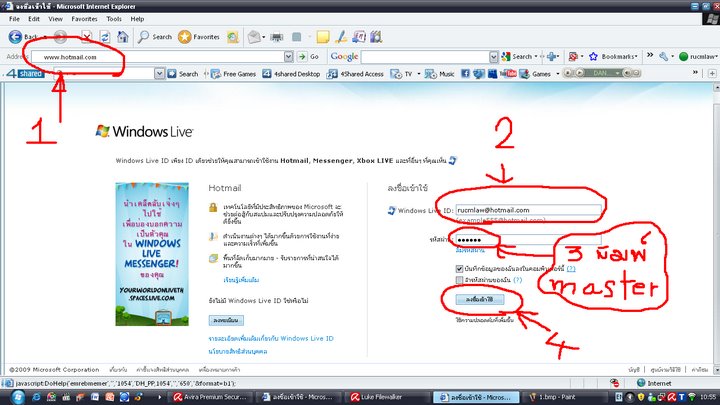Open 4shared Desktop toolbar item
The width and height of the screenshot is (720, 405).
click(x=291, y=73)
